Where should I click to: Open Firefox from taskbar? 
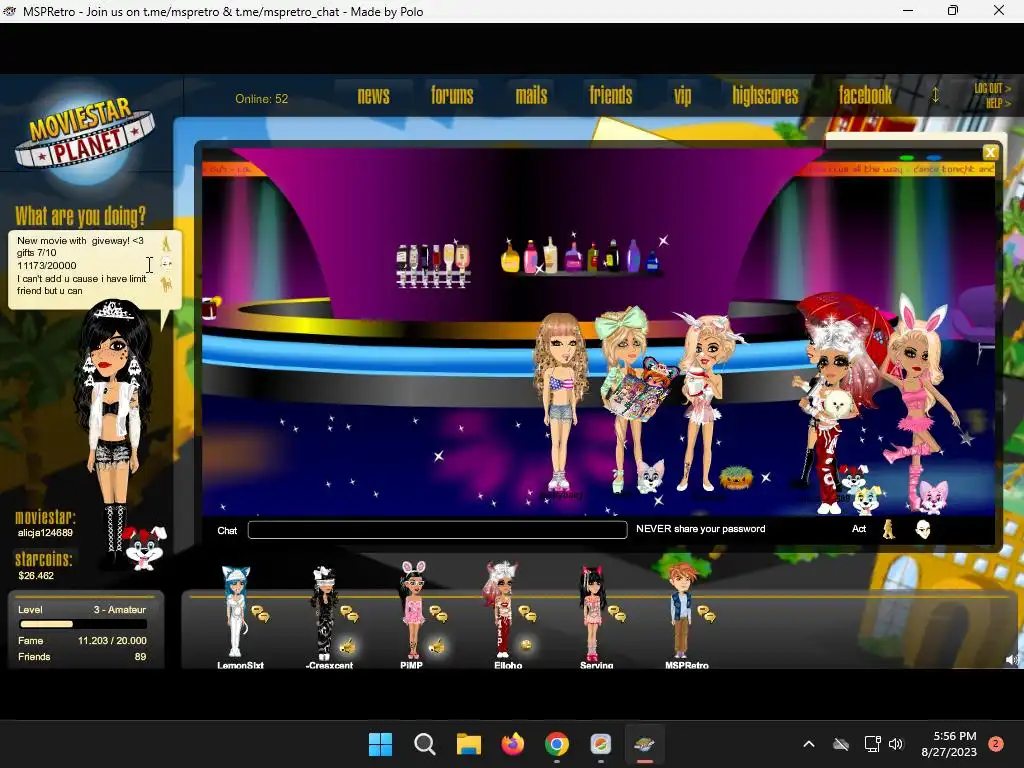[x=513, y=744]
